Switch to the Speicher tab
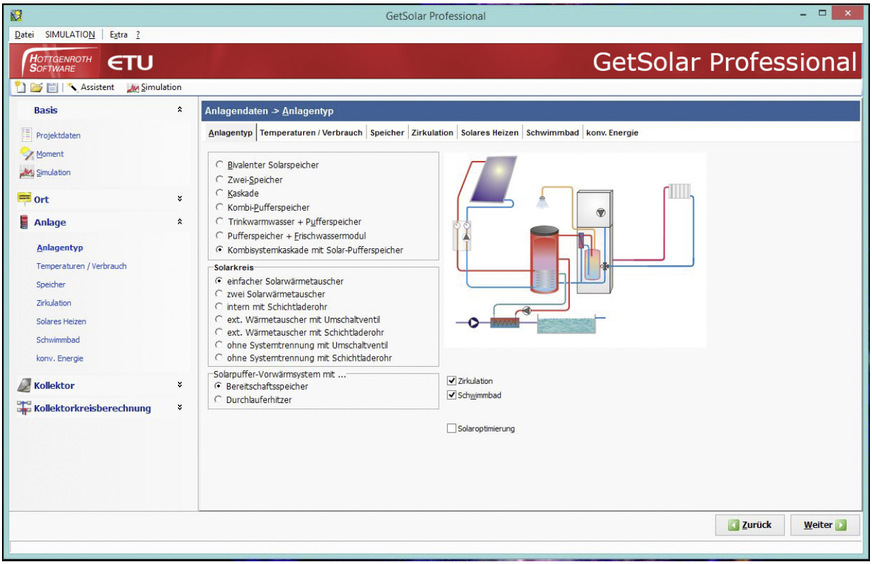Viewport: 872px width, 564px height. coord(387,132)
